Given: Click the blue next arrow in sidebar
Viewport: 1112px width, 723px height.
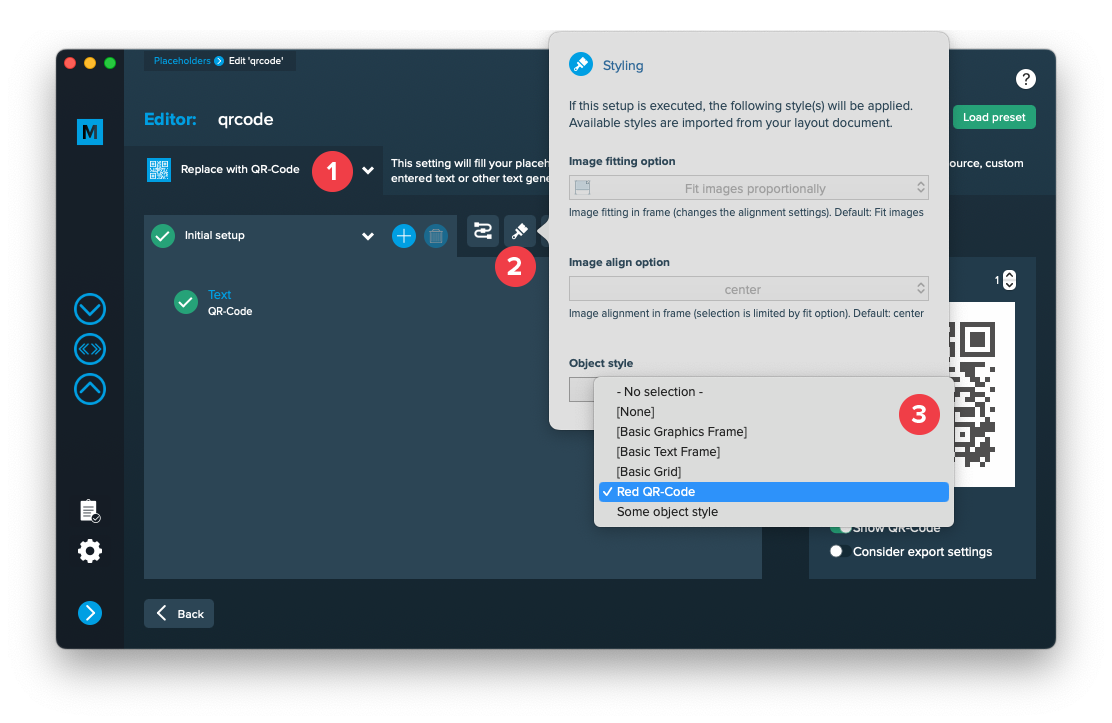Looking at the screenshot, I should pos(90,613).
